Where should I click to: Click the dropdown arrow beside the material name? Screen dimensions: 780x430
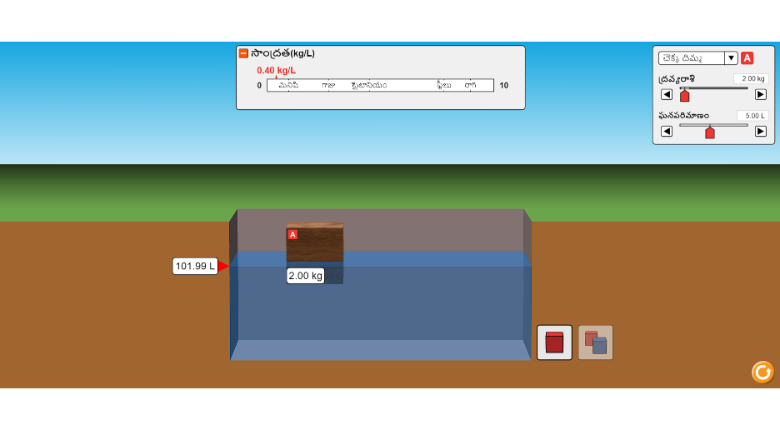[x=731, y=58]
